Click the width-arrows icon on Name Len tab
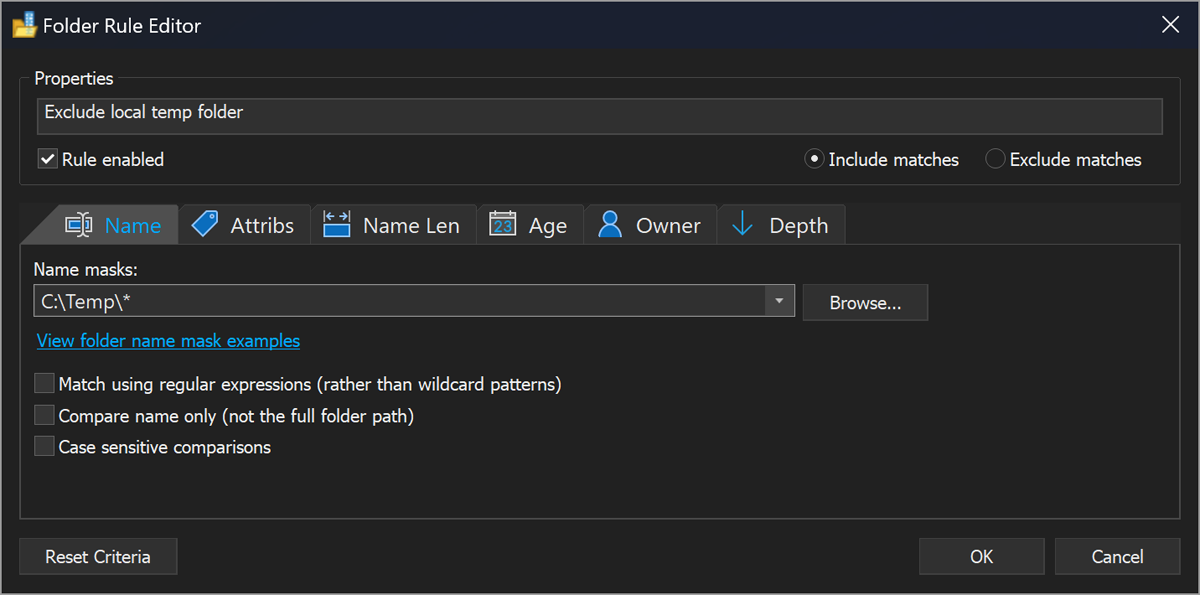Screen dimensions: 1200x595 tap(337, 224)
